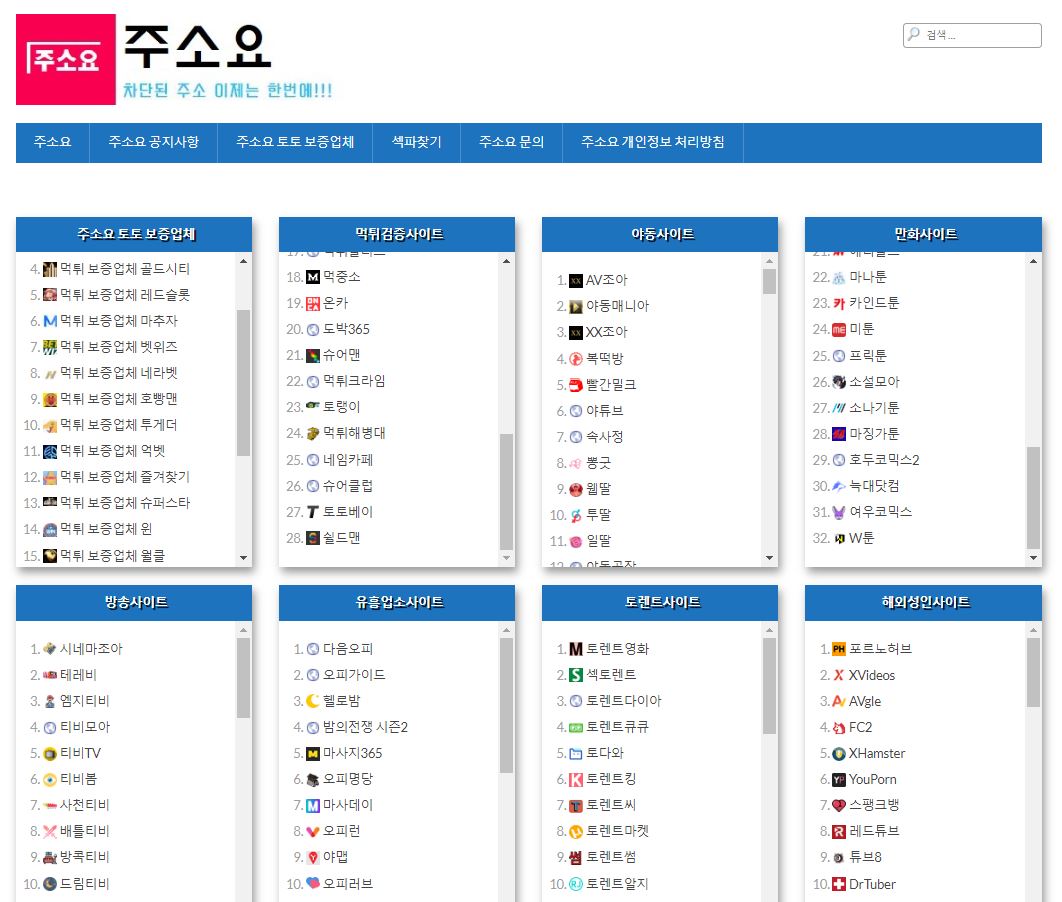Open the 티비모아 link
The image size is (1062, 902).
click(85, 727)
